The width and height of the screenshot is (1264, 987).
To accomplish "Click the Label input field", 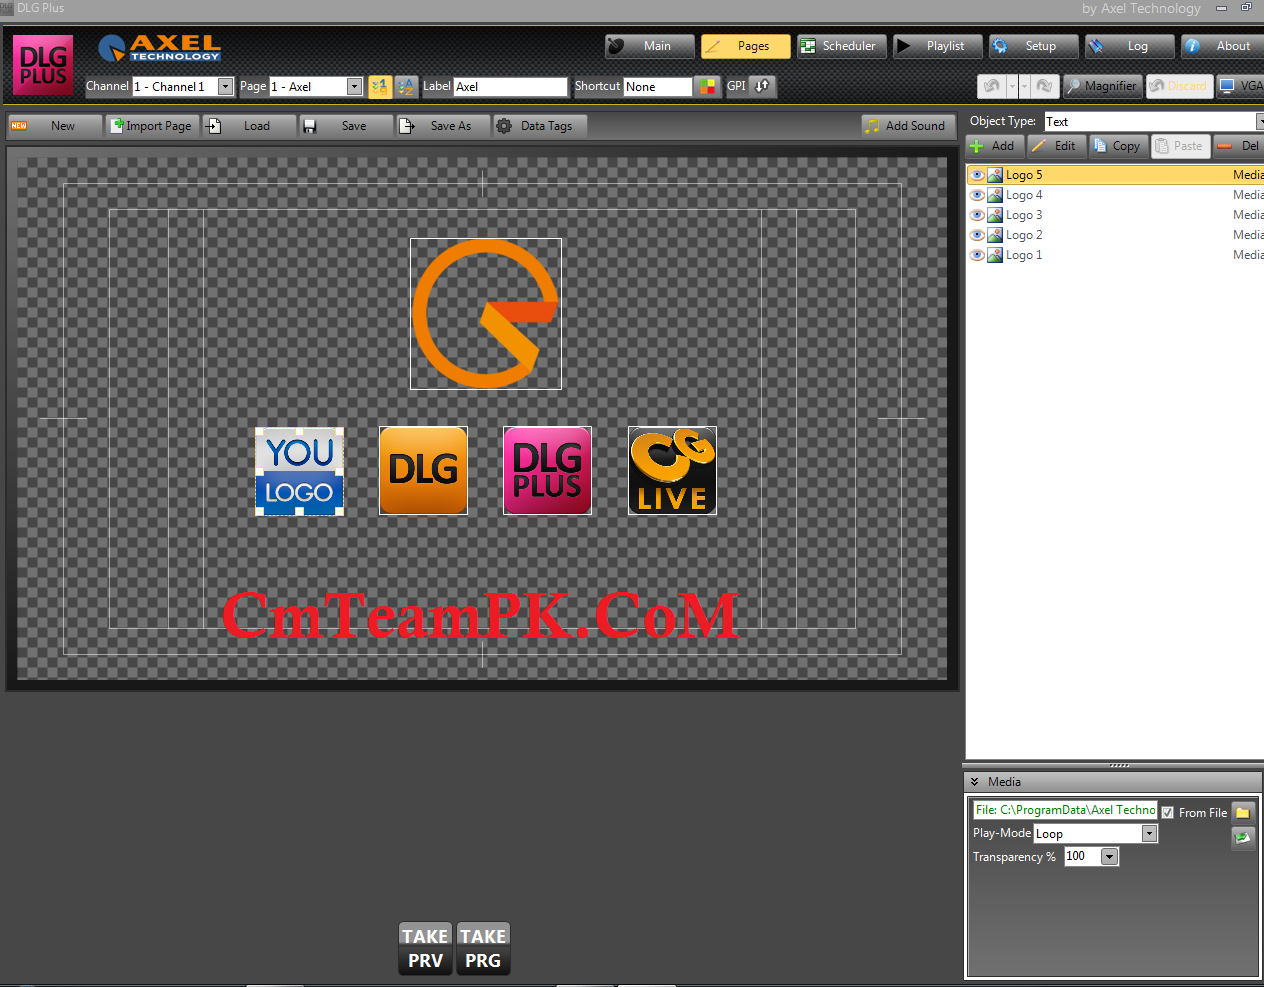I will pyautogui.click(x=511, y=87).
